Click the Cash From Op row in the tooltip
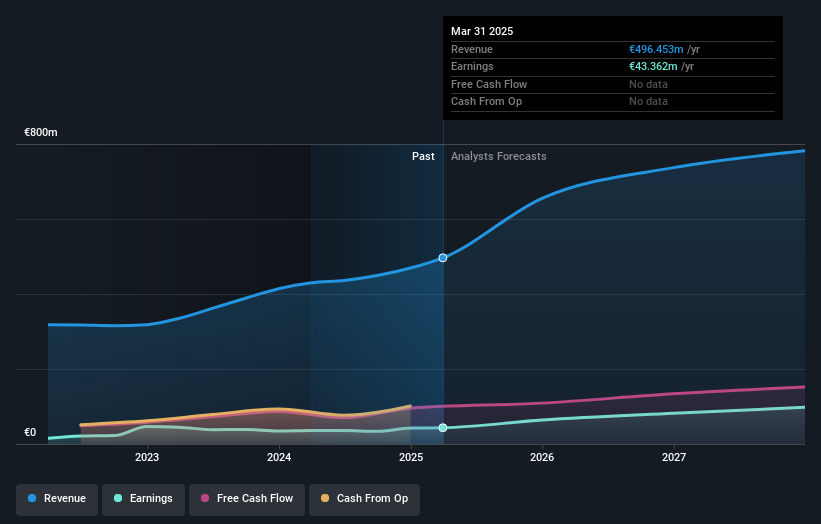The image size is (821, 524). (x=613, y=102)
